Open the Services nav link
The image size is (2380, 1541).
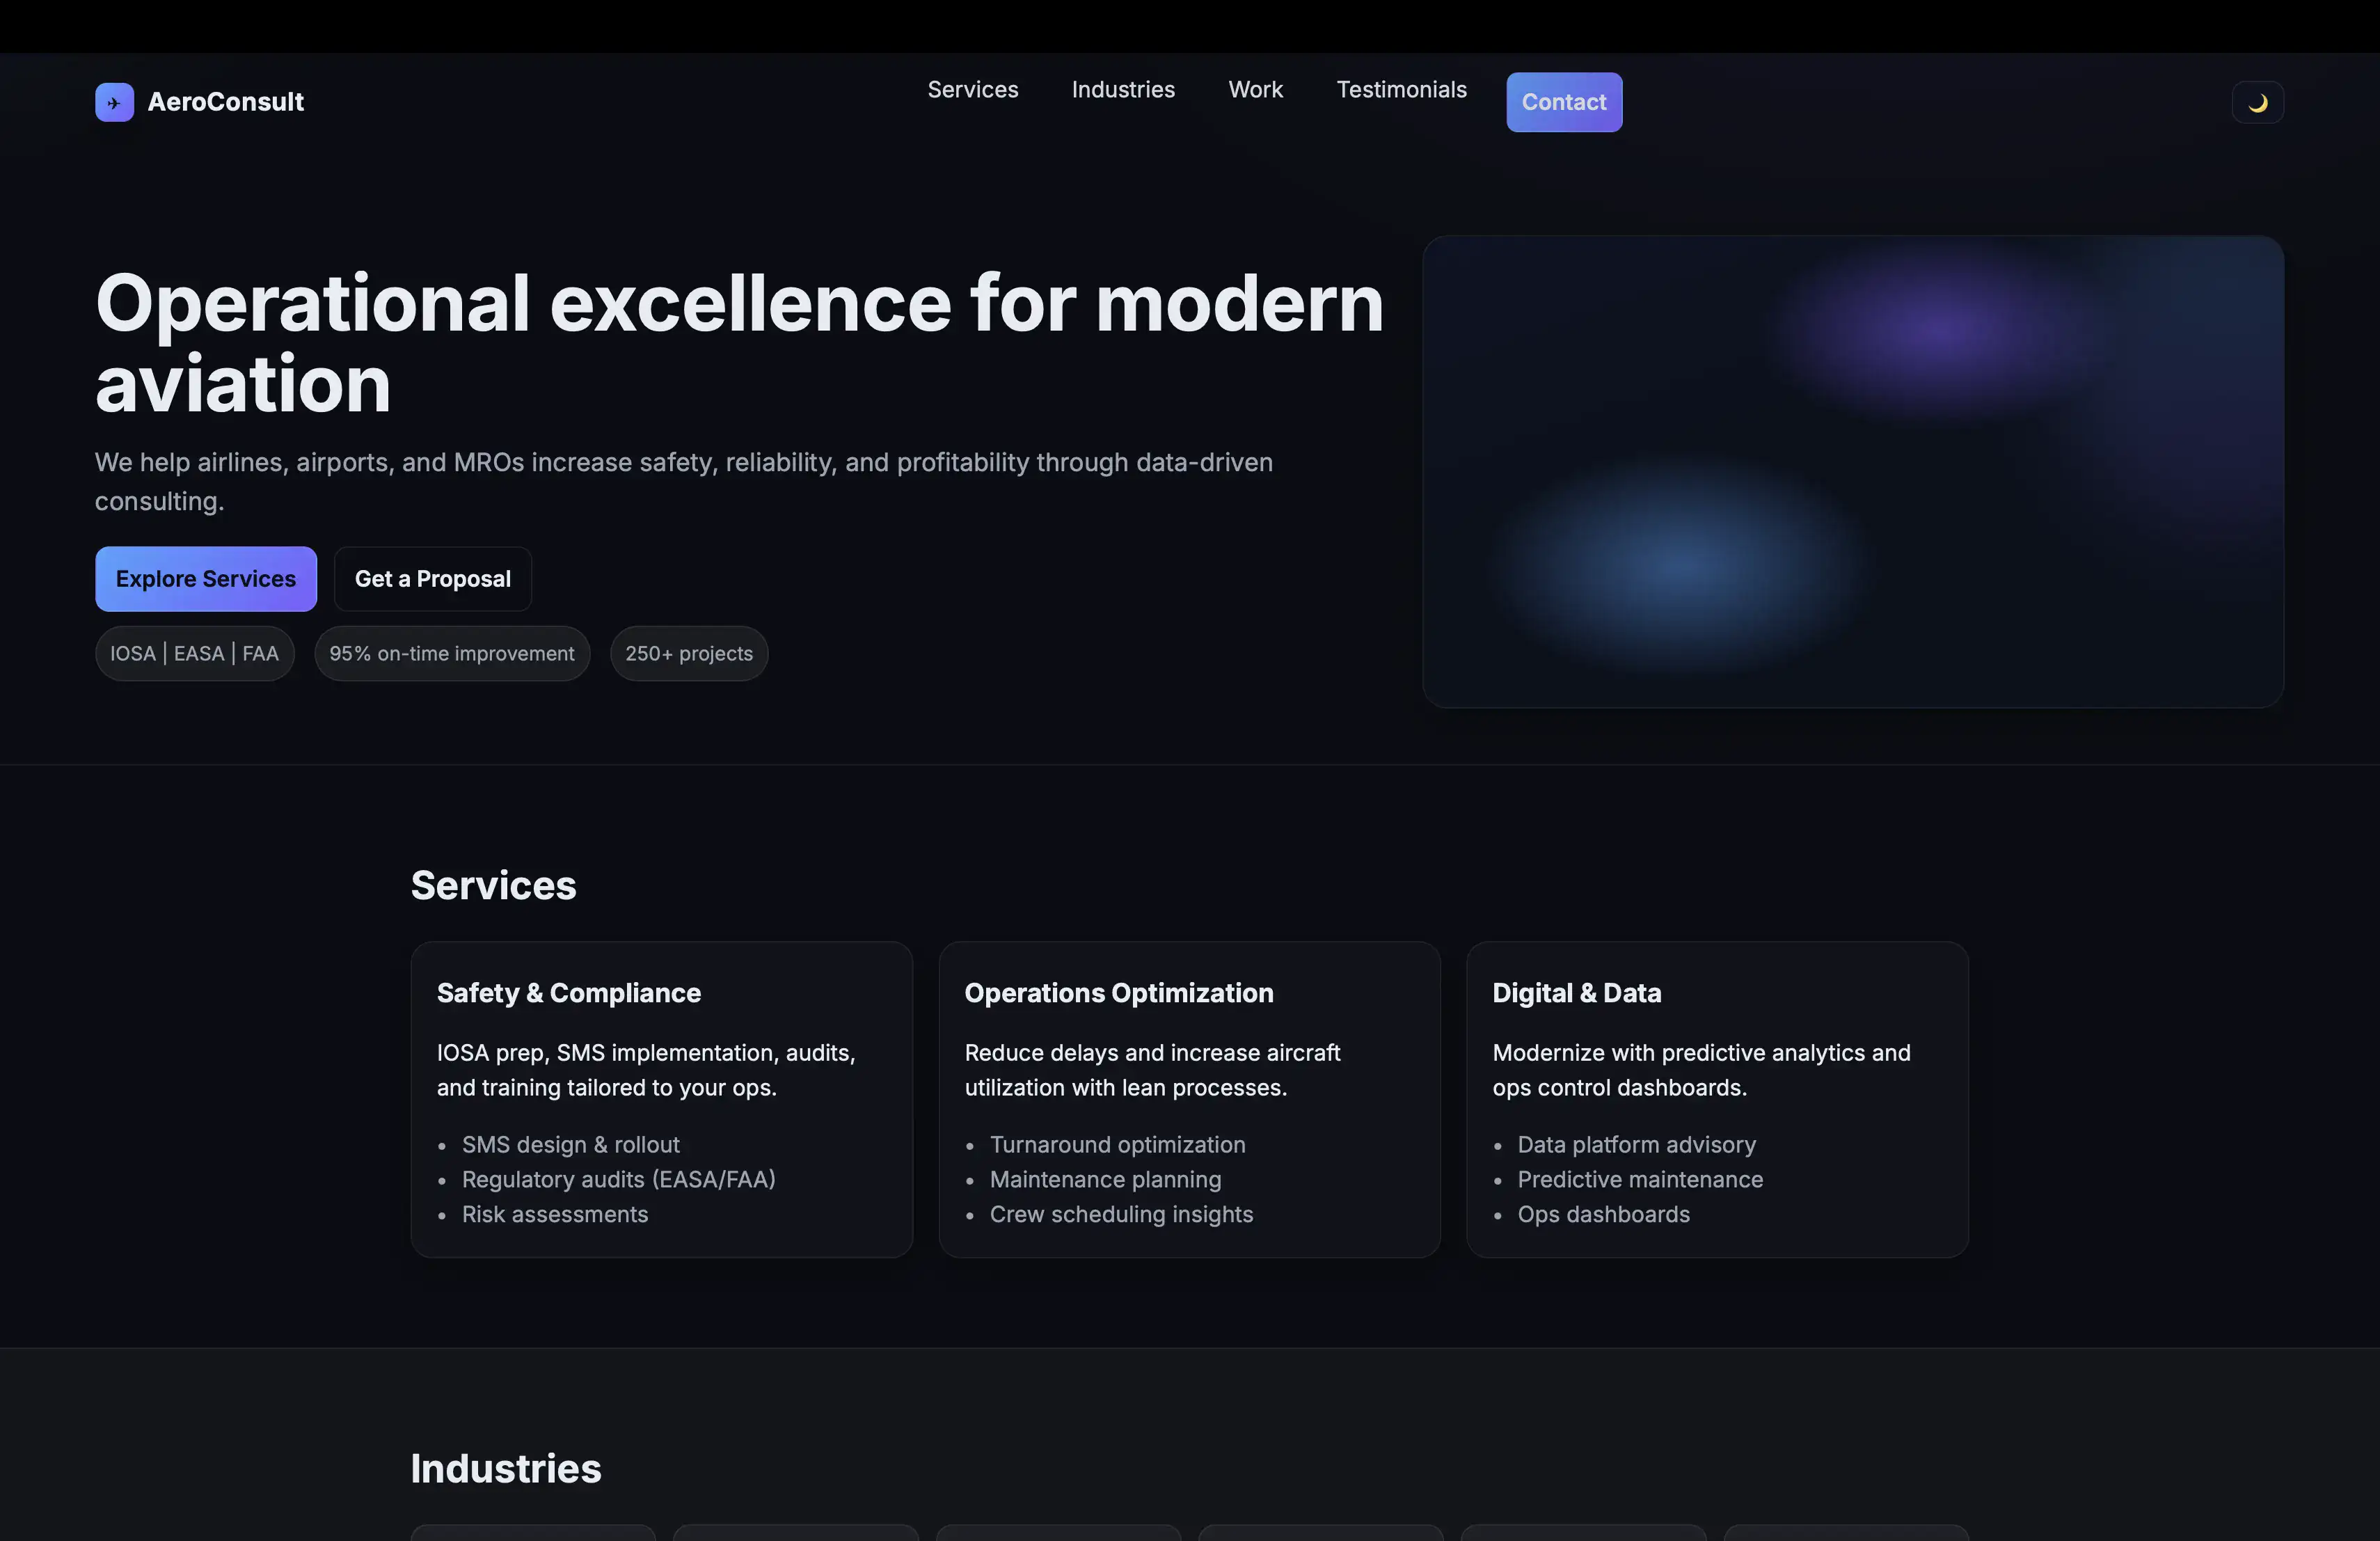coord(972,90)
